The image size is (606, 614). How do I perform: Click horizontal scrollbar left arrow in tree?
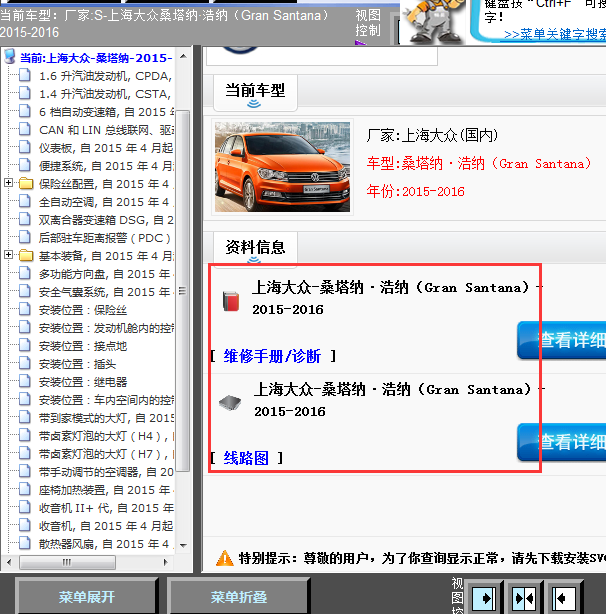coord(9,562)
